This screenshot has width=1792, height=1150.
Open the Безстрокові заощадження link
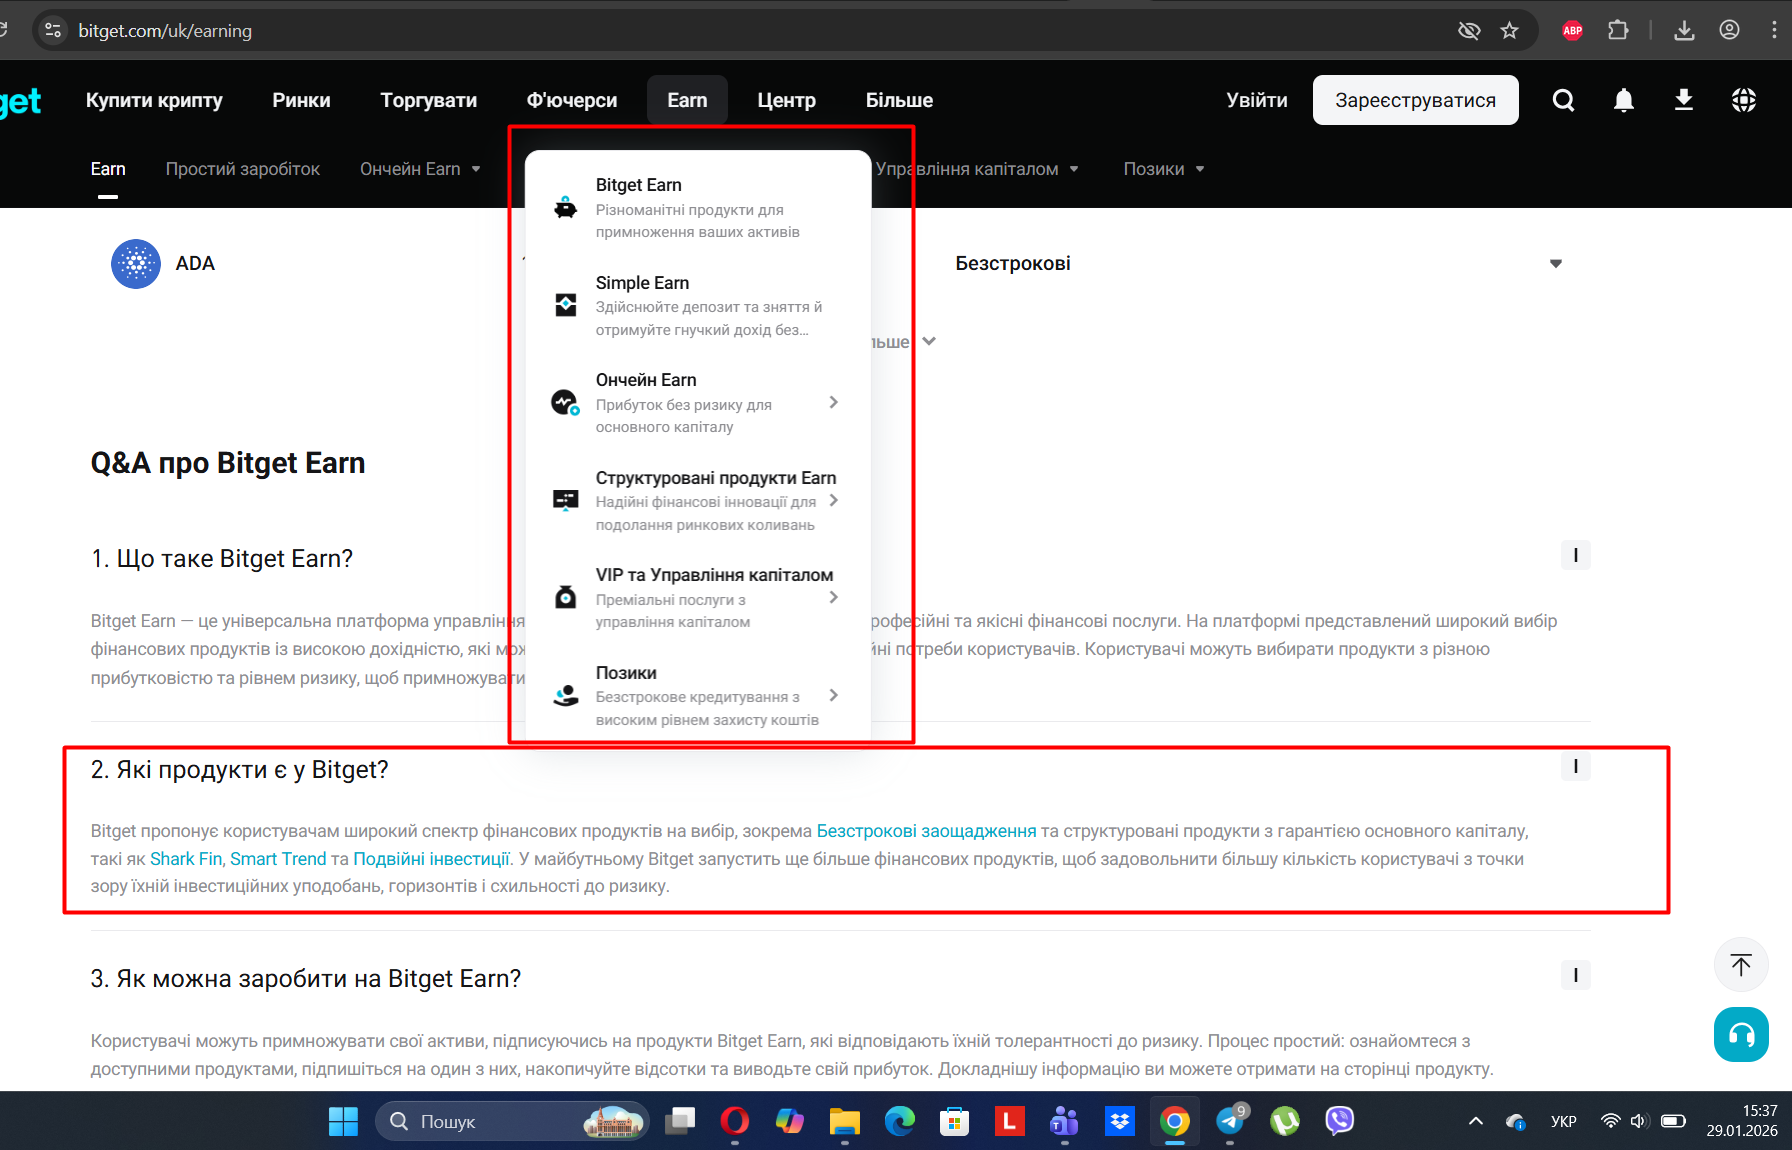pyautogui.click(x=927, y=831)
